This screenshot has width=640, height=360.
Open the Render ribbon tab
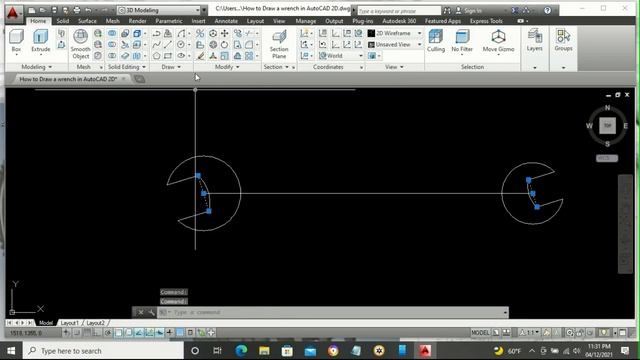[138, 21]
